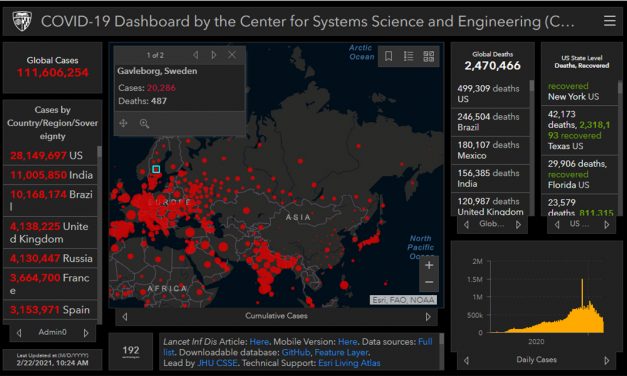
Task: Click the Esri, FAO, NOAA attribution
Action: [x=403, y=300]
